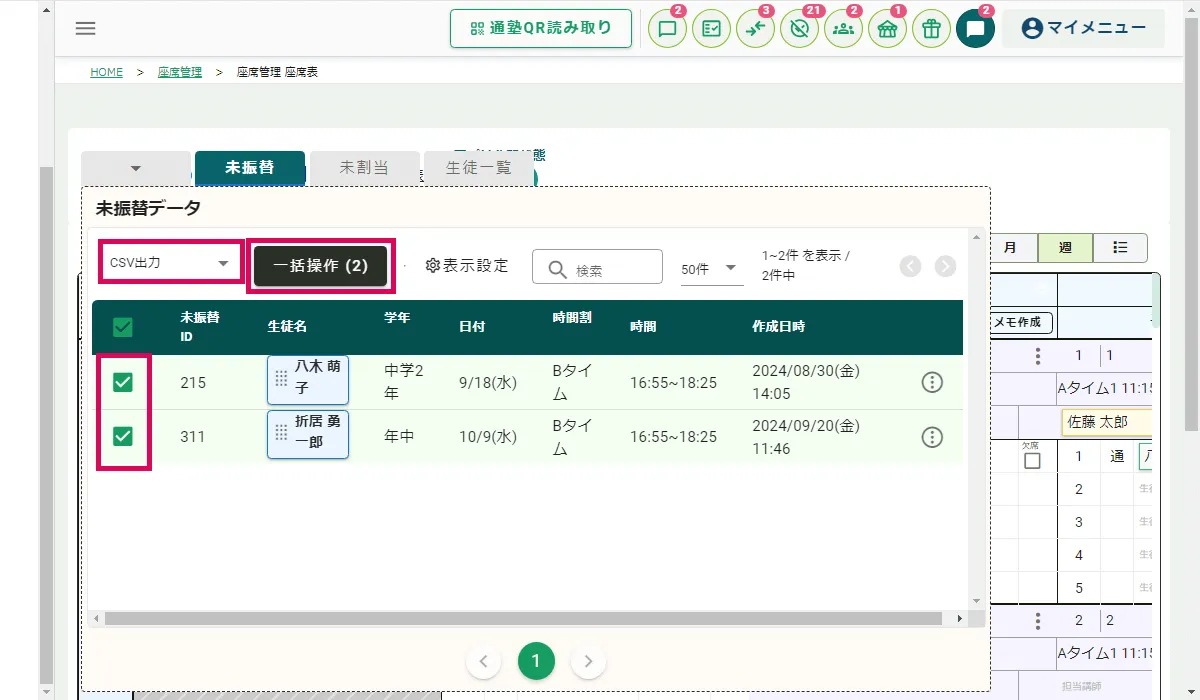Toggle the select-all checkbox in table header
The height and width of the screenshot is (700, 1200).
(x=123, y=327)
